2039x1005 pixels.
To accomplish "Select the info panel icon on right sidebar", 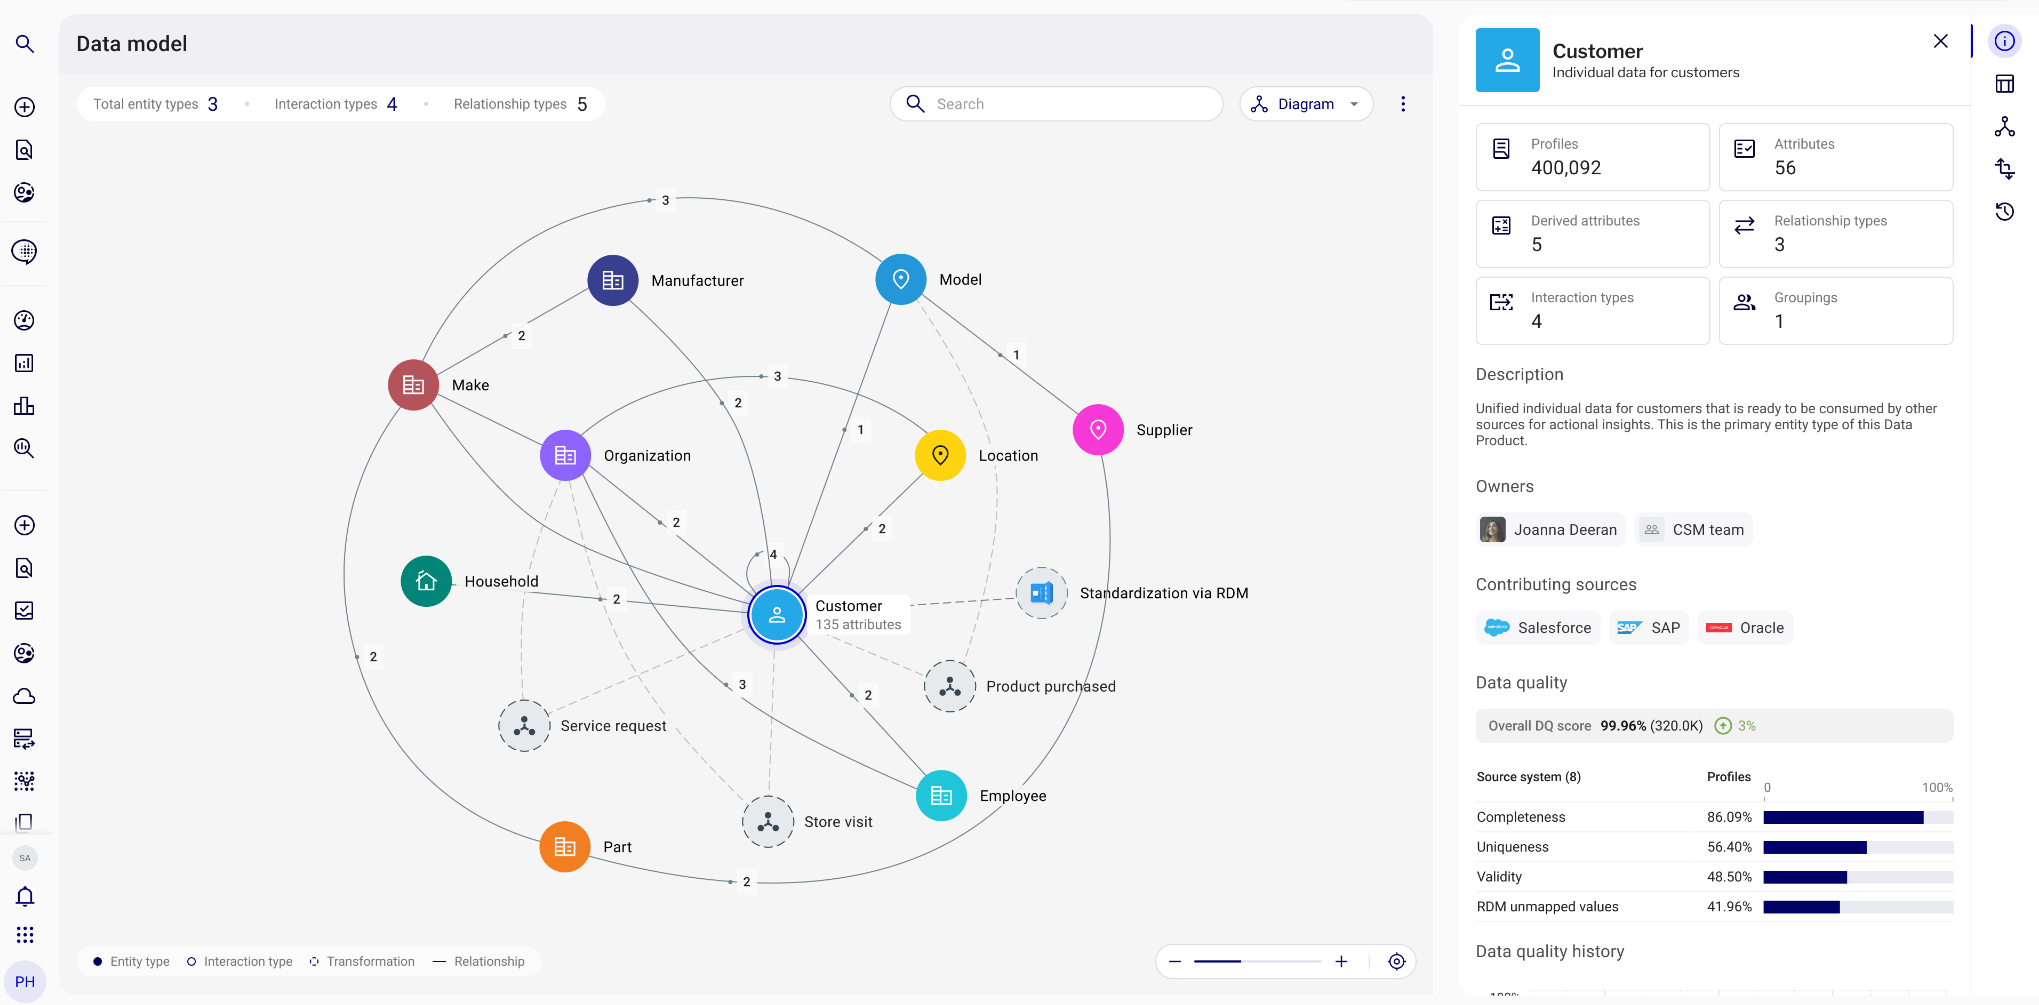I will click(2004, 41).
